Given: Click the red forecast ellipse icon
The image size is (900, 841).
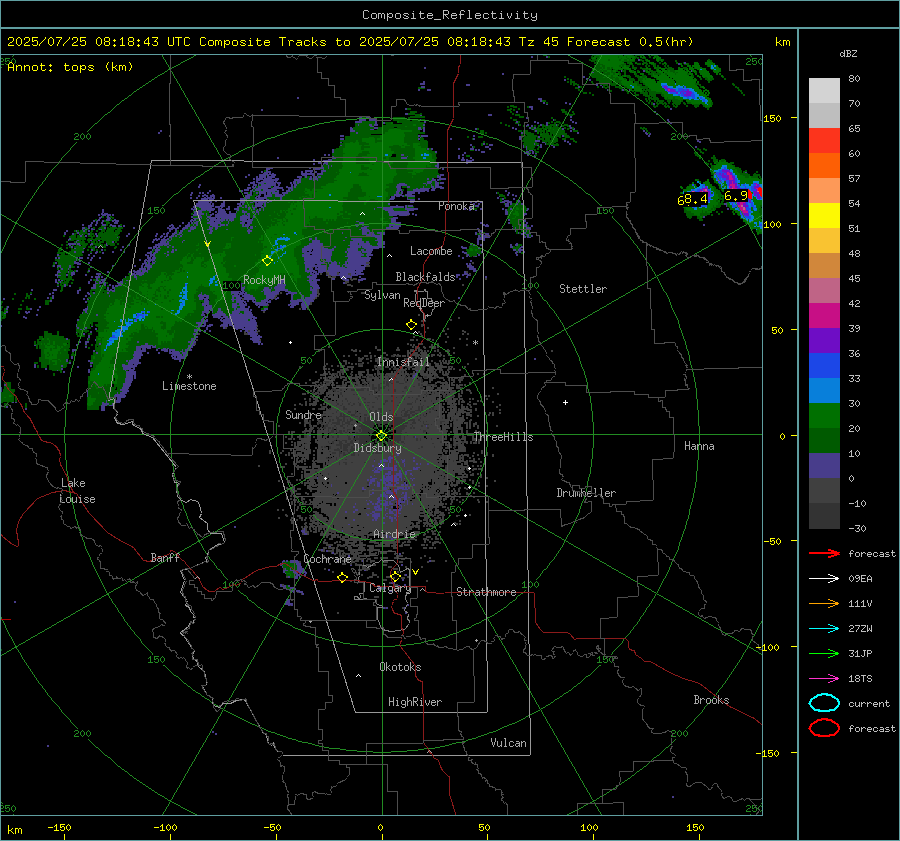Looking at the screenshot, I should point(824,728).
